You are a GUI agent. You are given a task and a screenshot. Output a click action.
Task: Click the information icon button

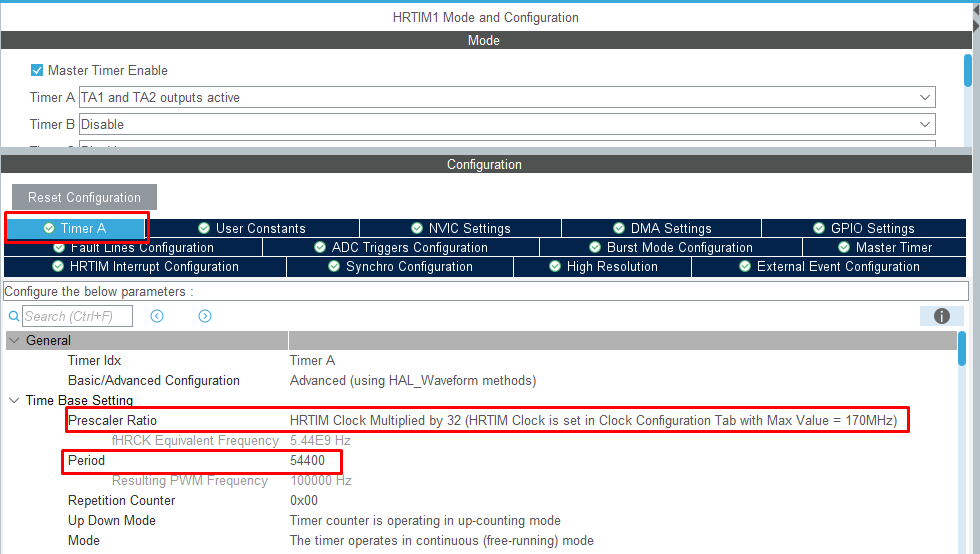pos(941,316)
